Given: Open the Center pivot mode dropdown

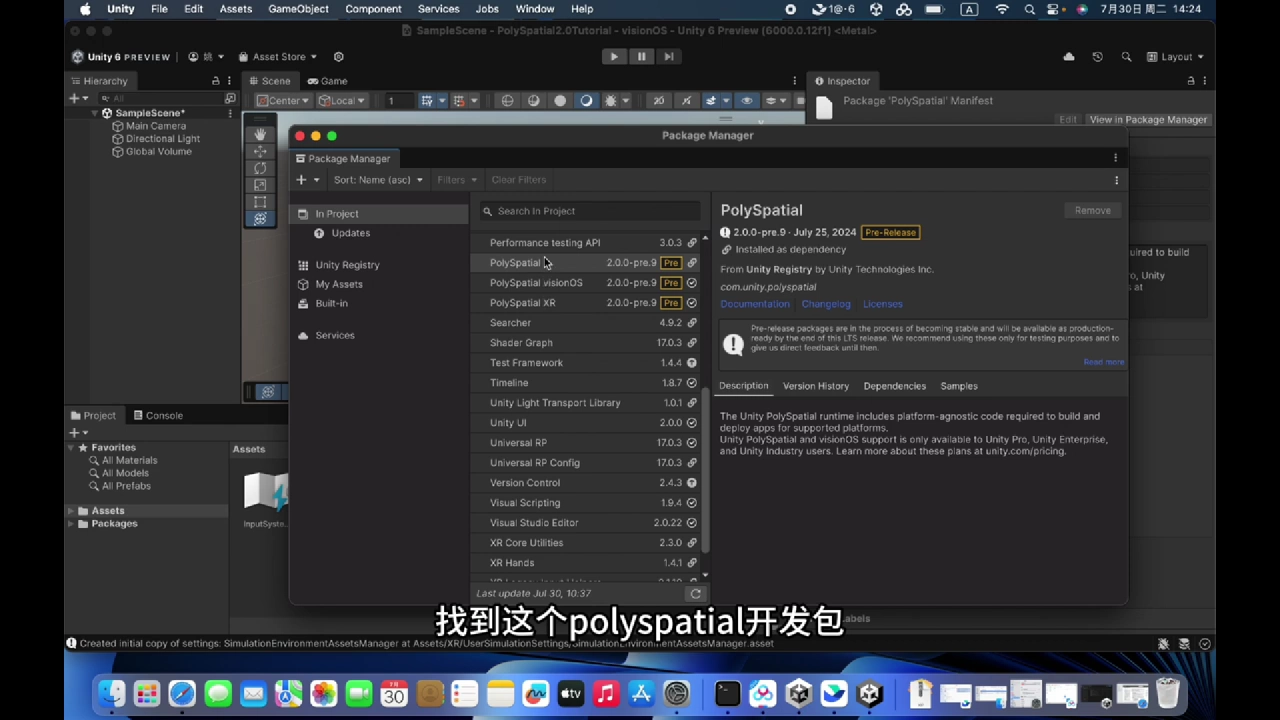Looking at the screenshot, I should [283, 100].
